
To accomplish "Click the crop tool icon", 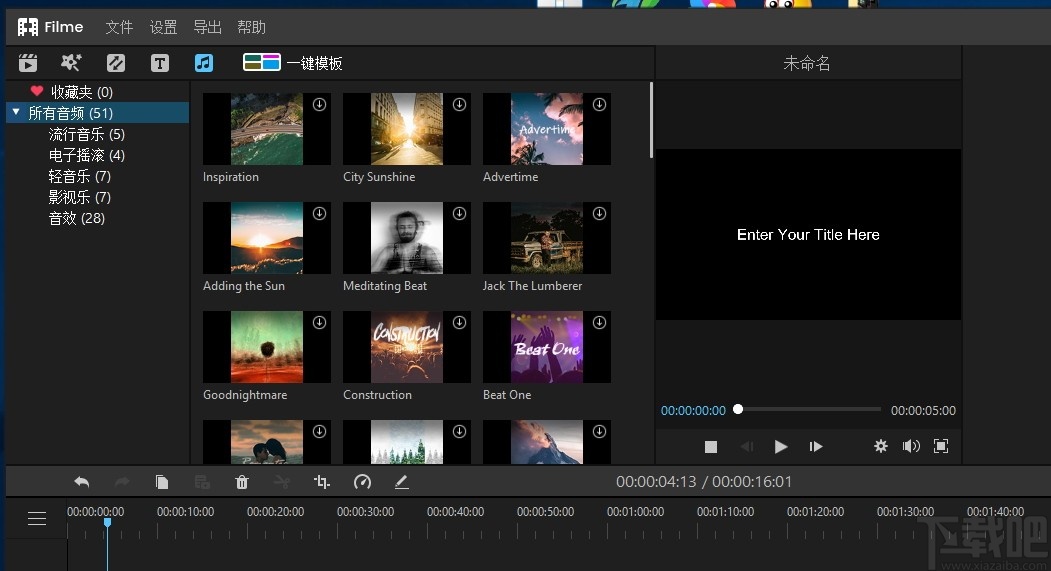I will (x=322, y=482).
